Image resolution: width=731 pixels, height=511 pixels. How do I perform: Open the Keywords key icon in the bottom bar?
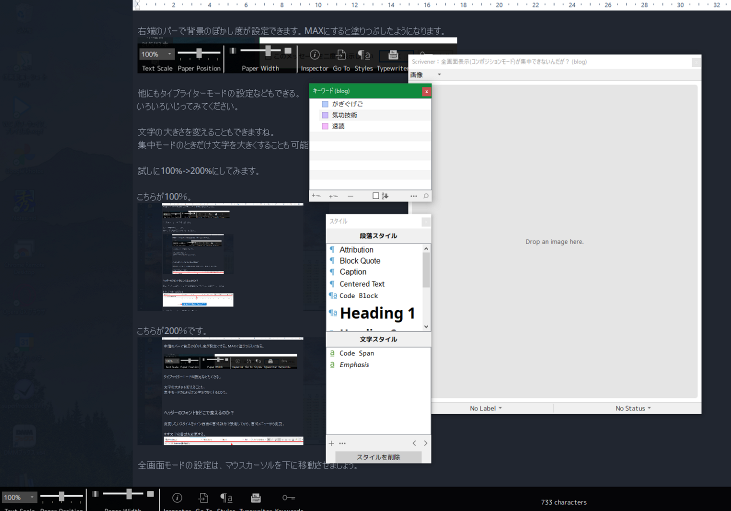coord(289,497)
